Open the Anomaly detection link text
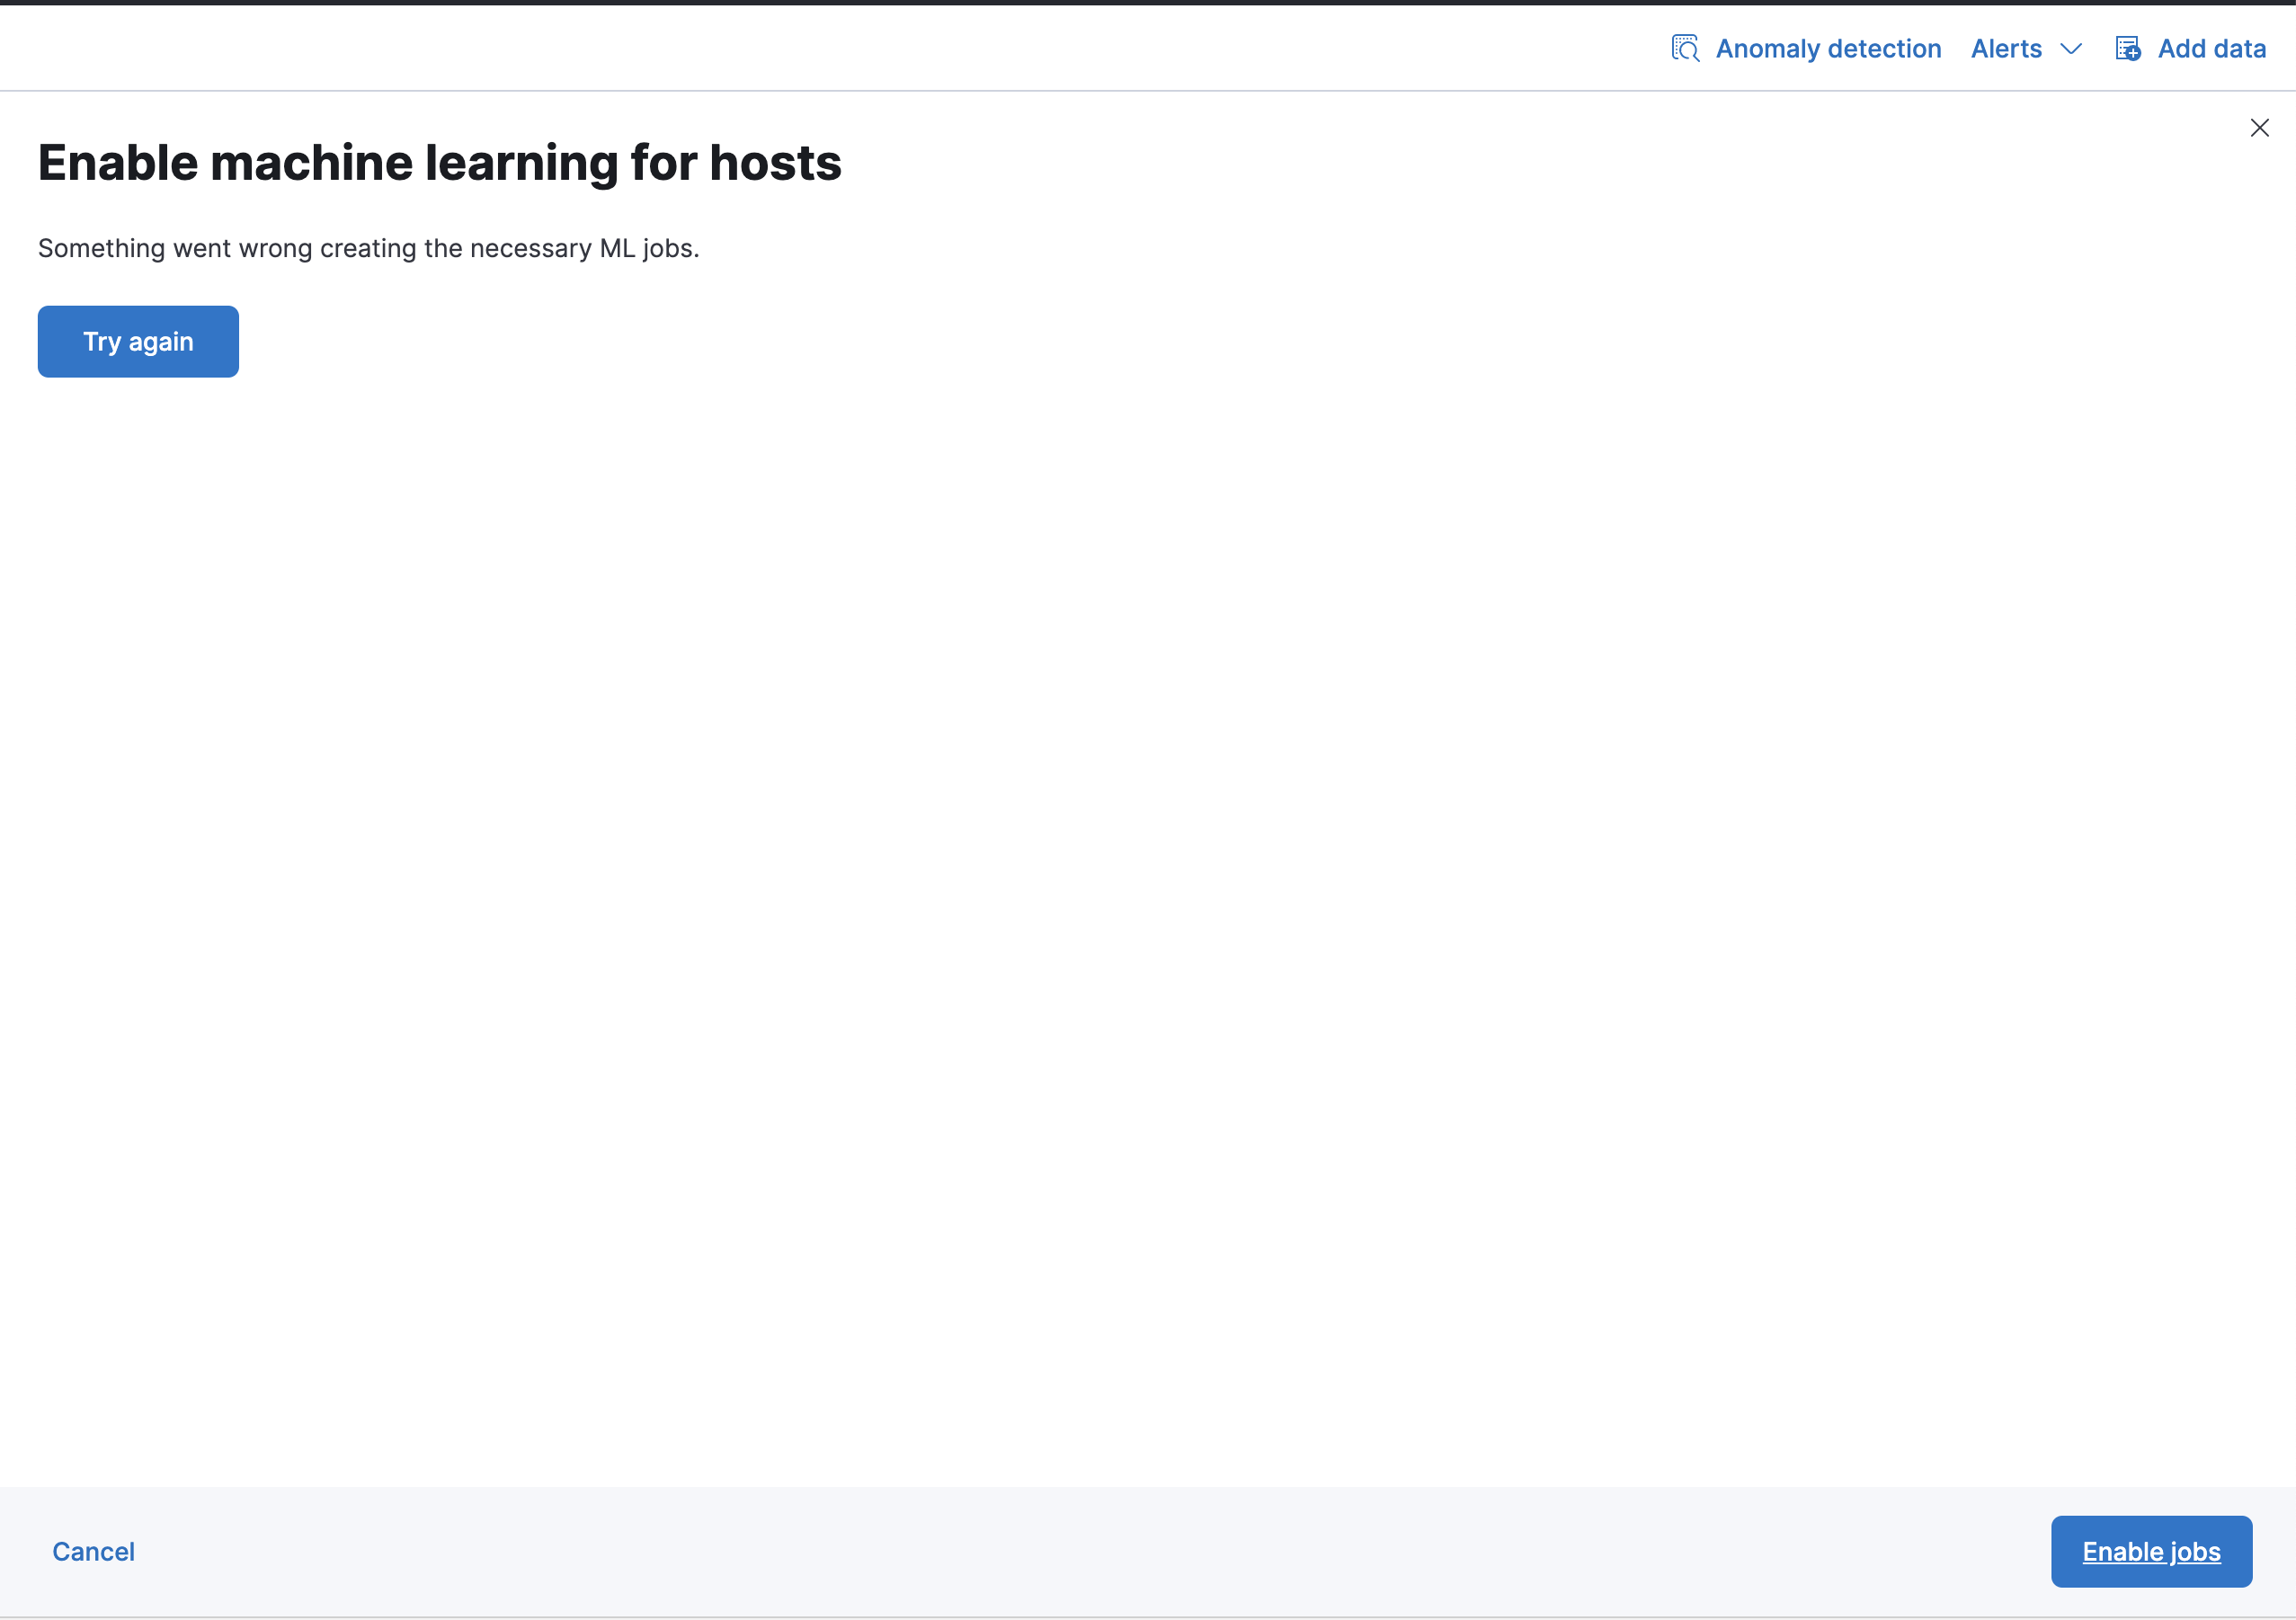Image resolution: width=2296 pixels, height=1620 pixels. 1828,48
